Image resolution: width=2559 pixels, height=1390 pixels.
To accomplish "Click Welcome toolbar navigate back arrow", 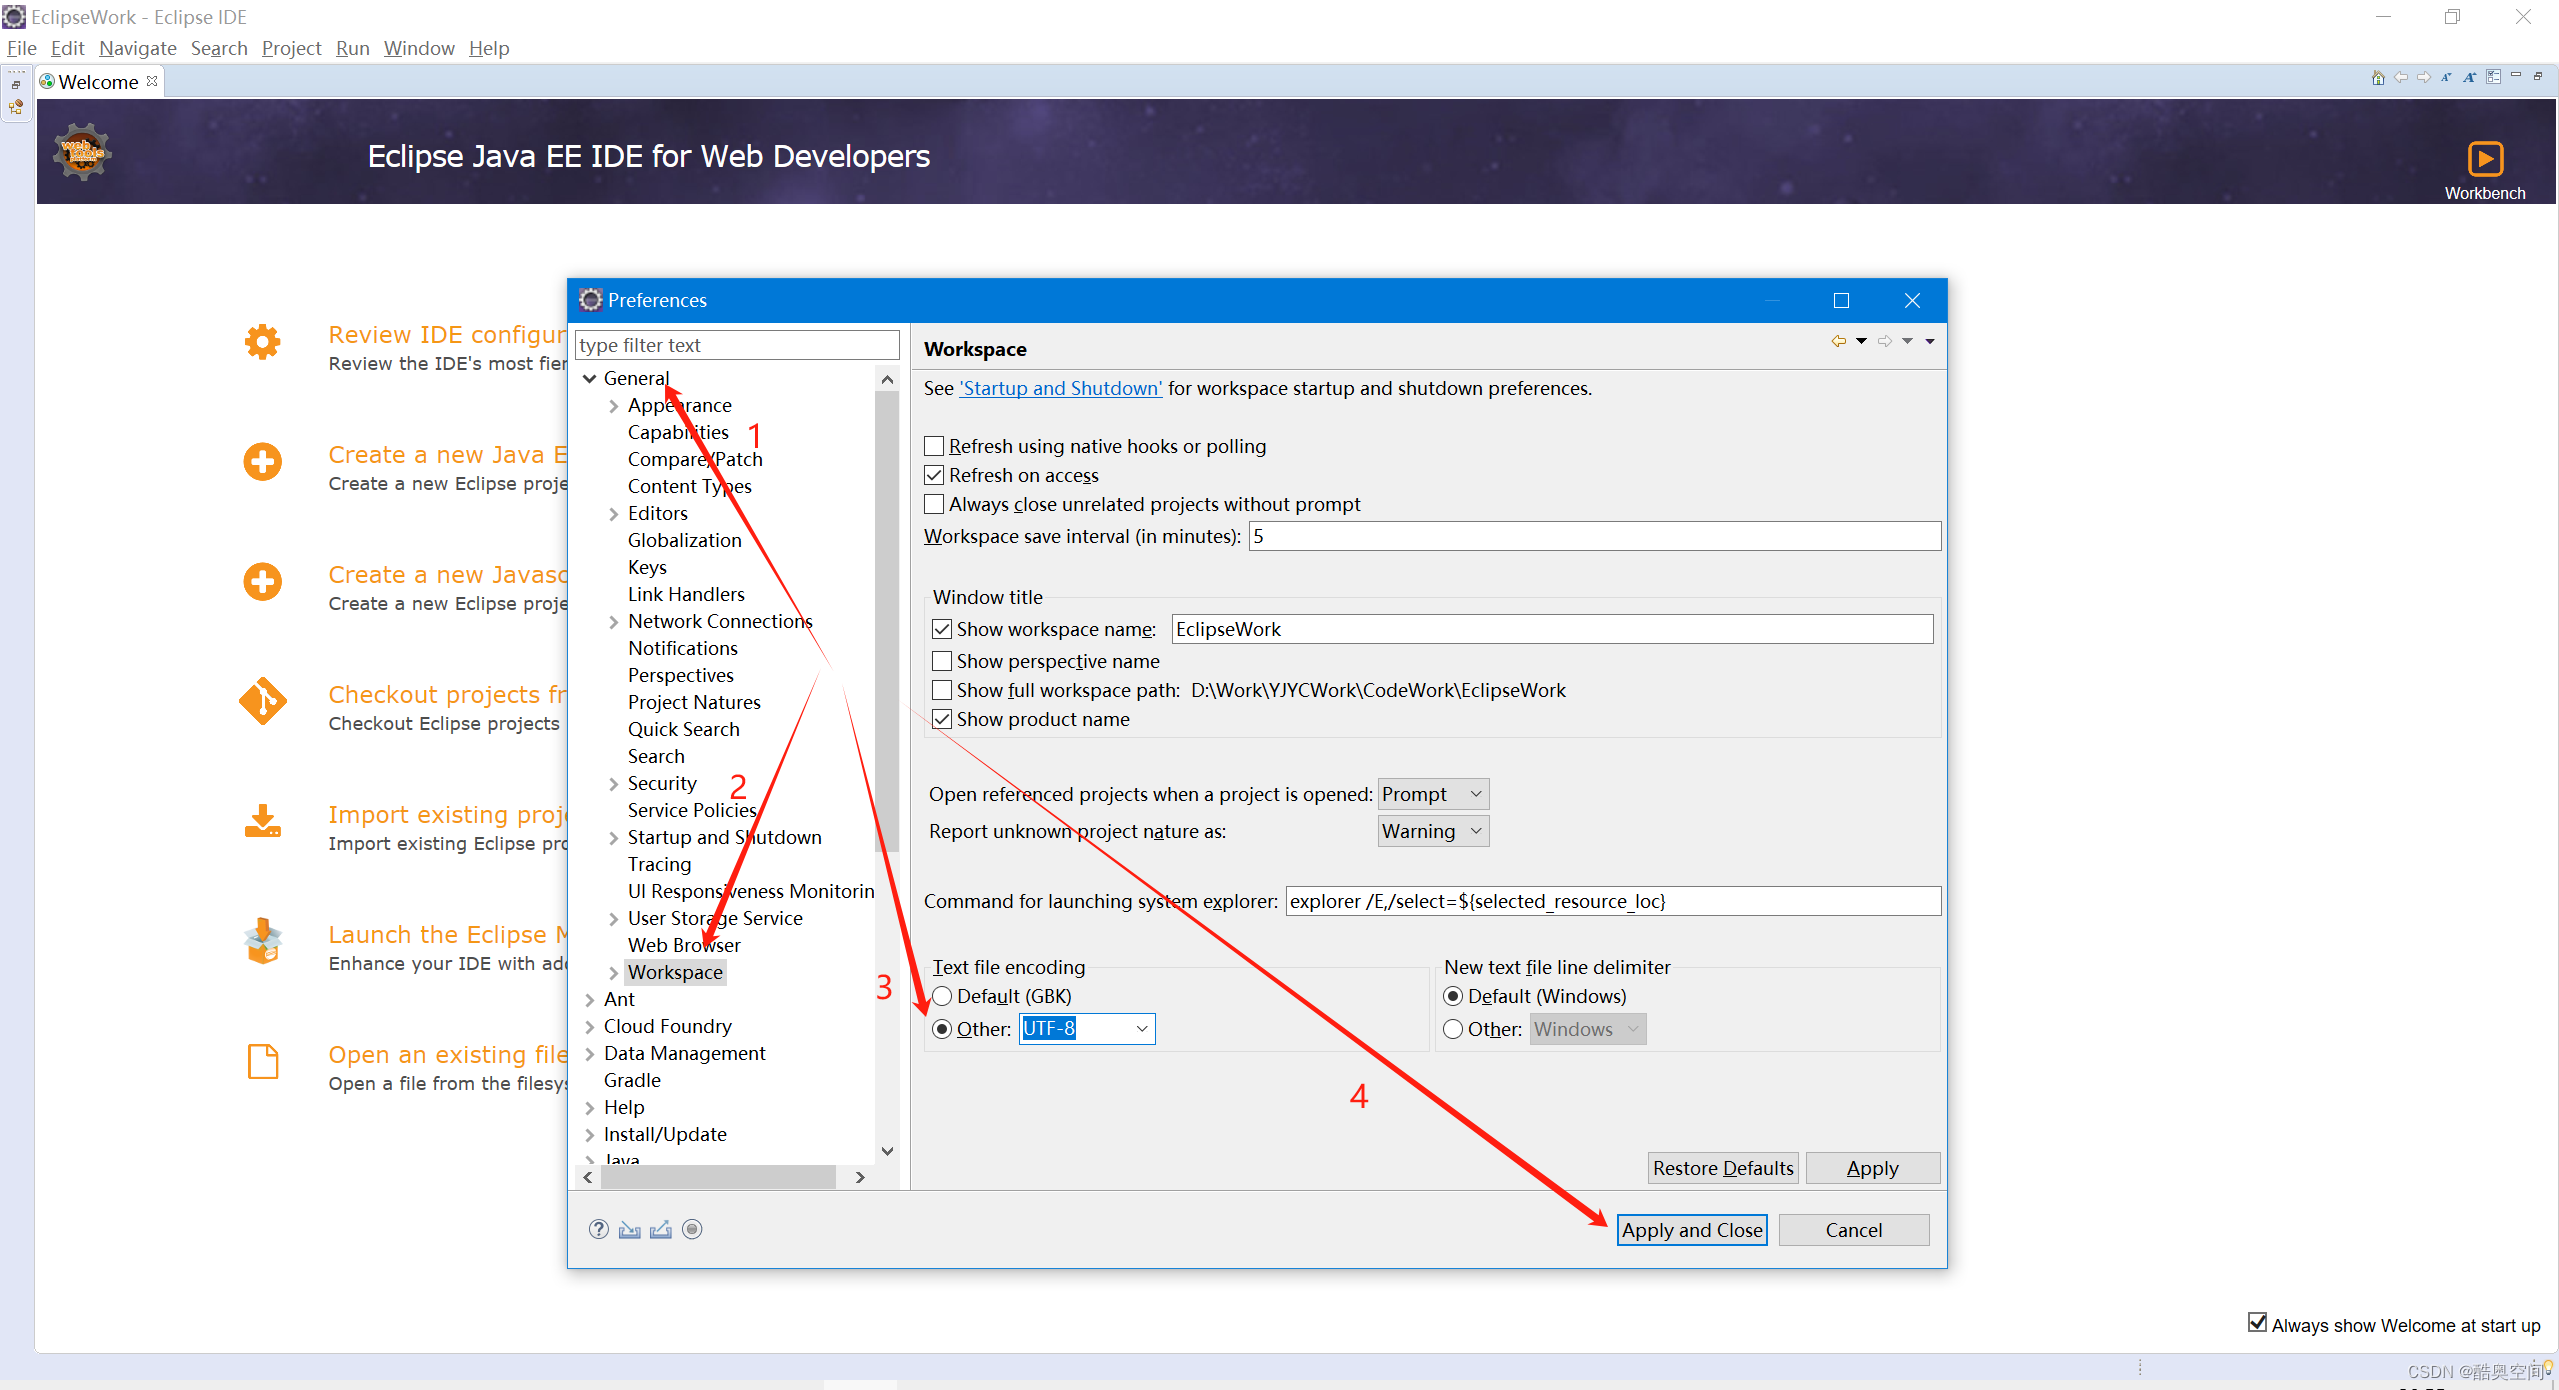I will coord(2401,77).
